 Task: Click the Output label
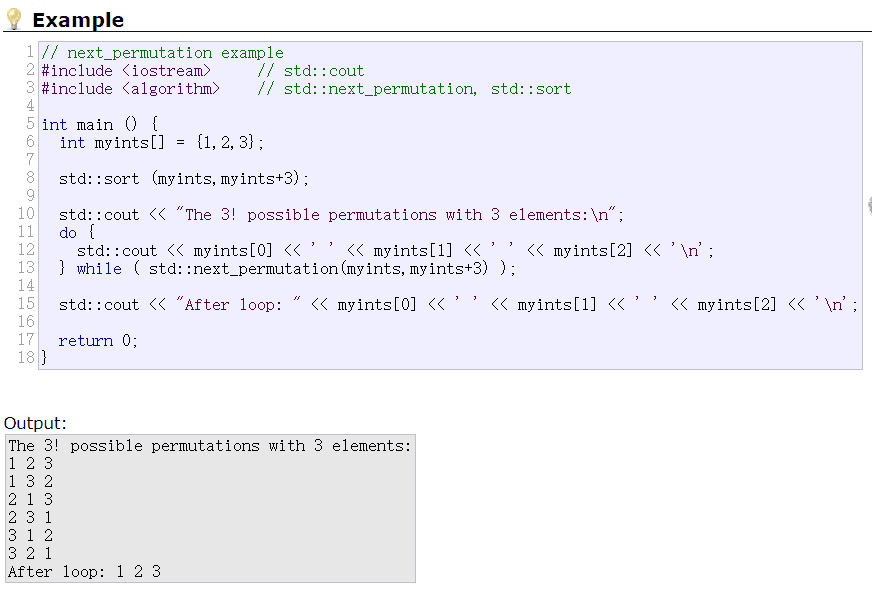click(x=35, y=423)
